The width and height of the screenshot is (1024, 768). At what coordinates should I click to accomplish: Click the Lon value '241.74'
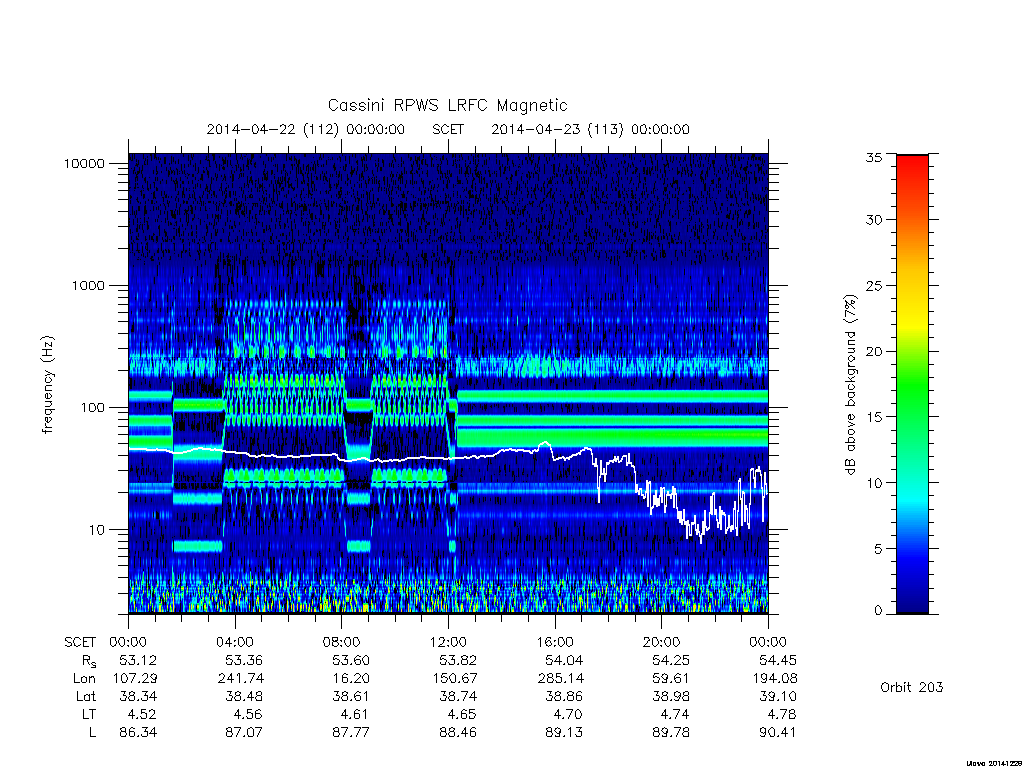click(x=240, y=679)
